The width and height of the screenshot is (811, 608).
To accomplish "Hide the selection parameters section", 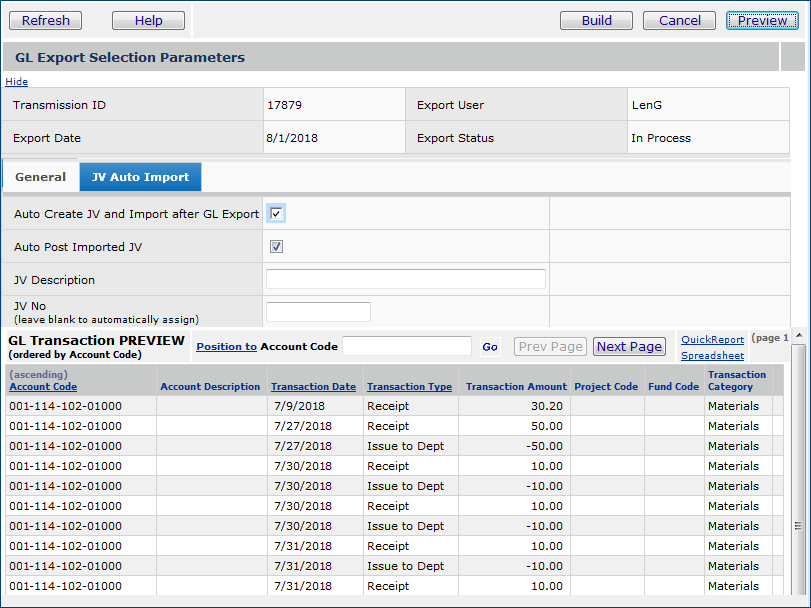I will [17, 82].
